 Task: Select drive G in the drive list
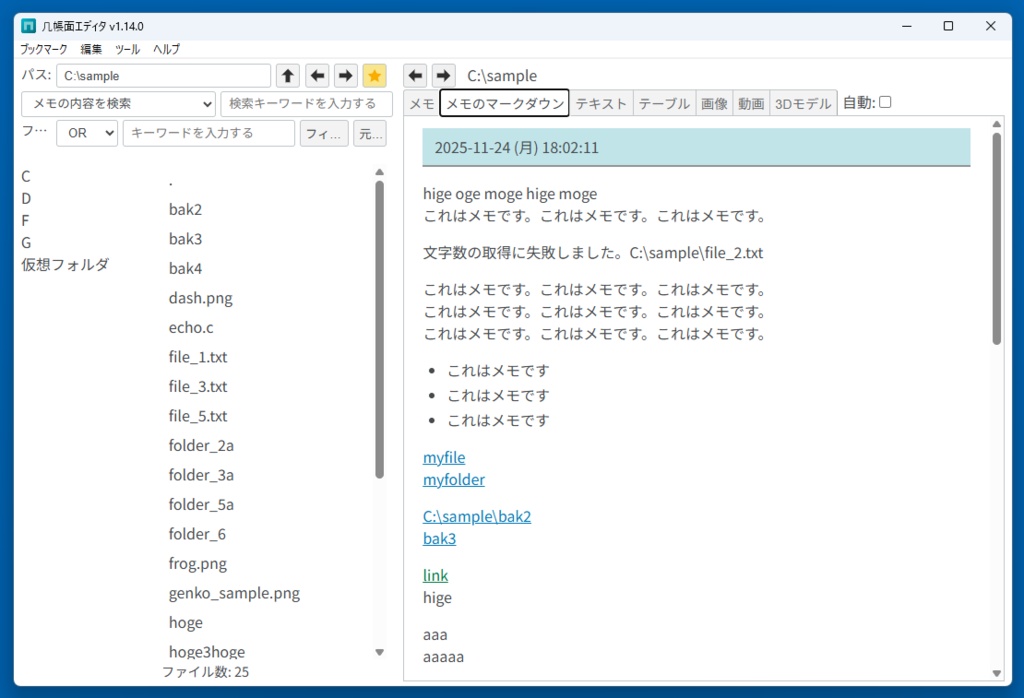26,243
